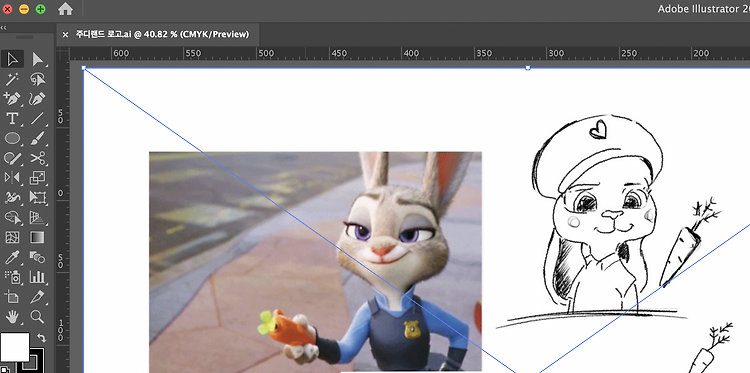Screen dimensions: 750x373
Task: Close the 주디랜드 로고.ai document tab
Action: pyautogui.click(x=66, y=34)
